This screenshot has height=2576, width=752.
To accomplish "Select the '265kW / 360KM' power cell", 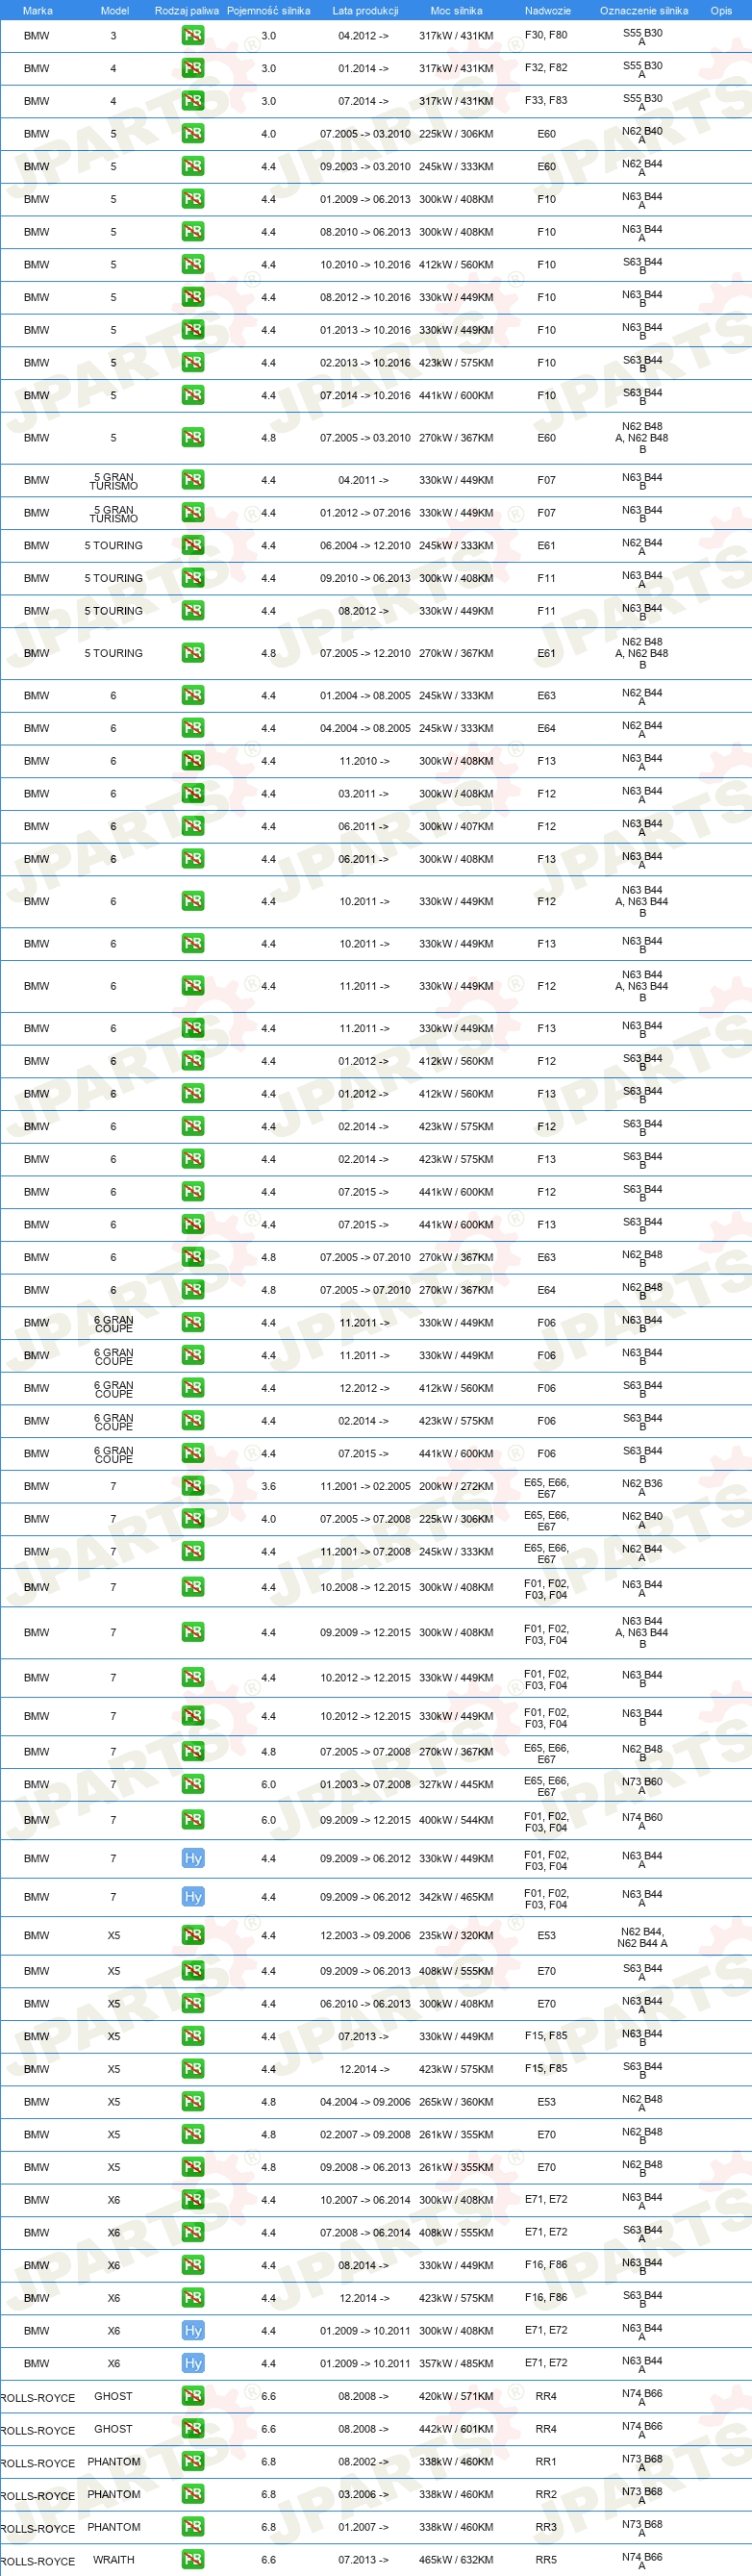I will (x=456, y=2102).
